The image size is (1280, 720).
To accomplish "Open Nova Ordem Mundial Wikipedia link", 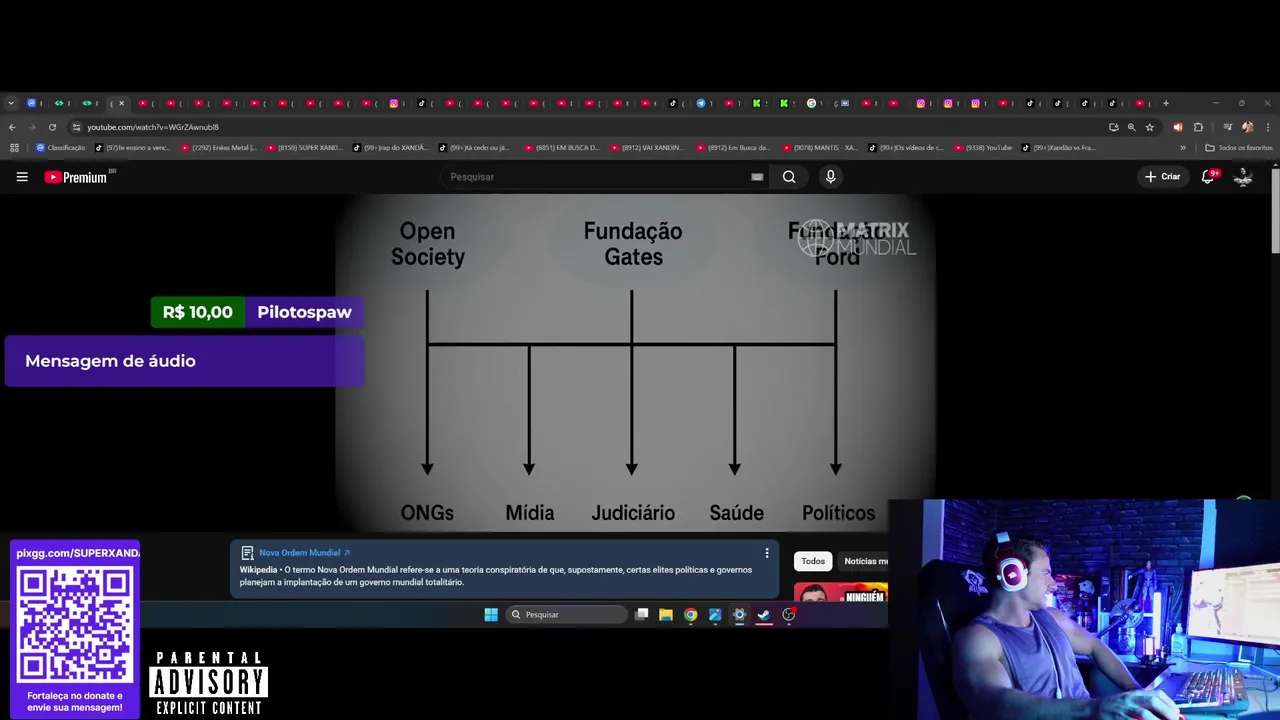I will pos(304,553).
